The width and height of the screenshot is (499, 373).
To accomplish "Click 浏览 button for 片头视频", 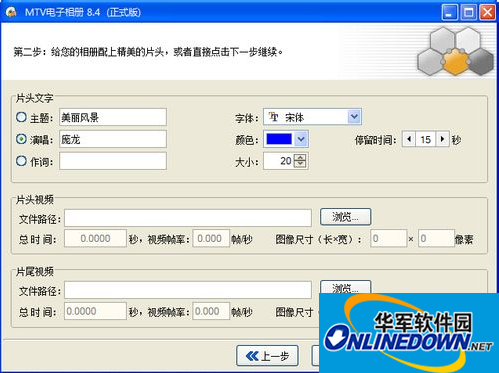I will [345, 217].
